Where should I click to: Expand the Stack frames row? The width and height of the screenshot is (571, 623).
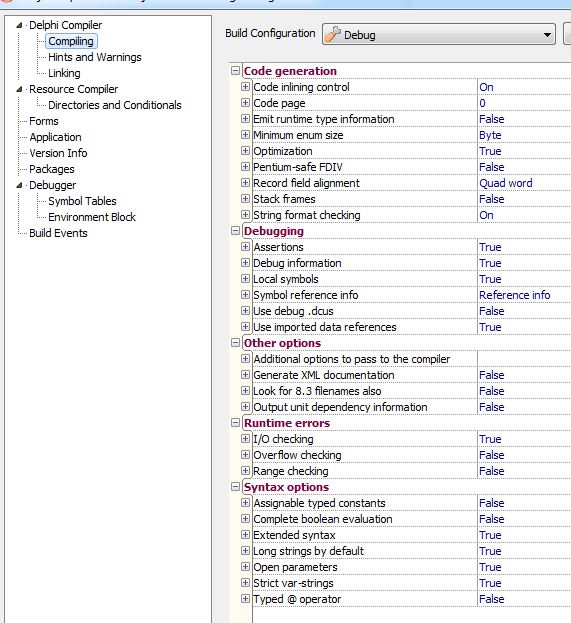pos(246,199)
